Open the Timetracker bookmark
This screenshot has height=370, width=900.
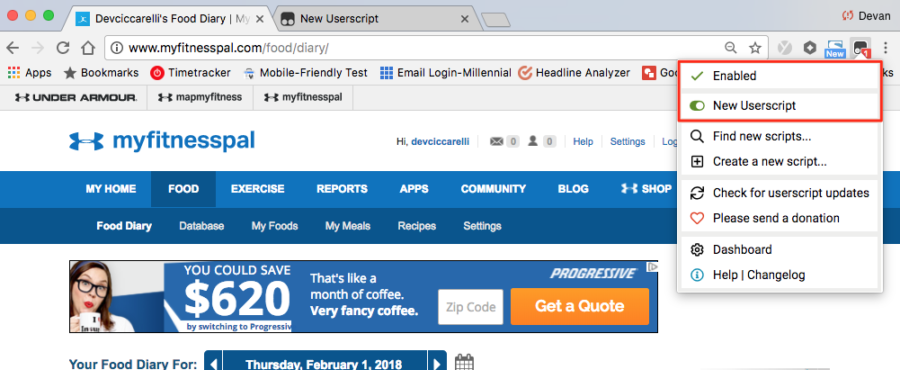191,73
